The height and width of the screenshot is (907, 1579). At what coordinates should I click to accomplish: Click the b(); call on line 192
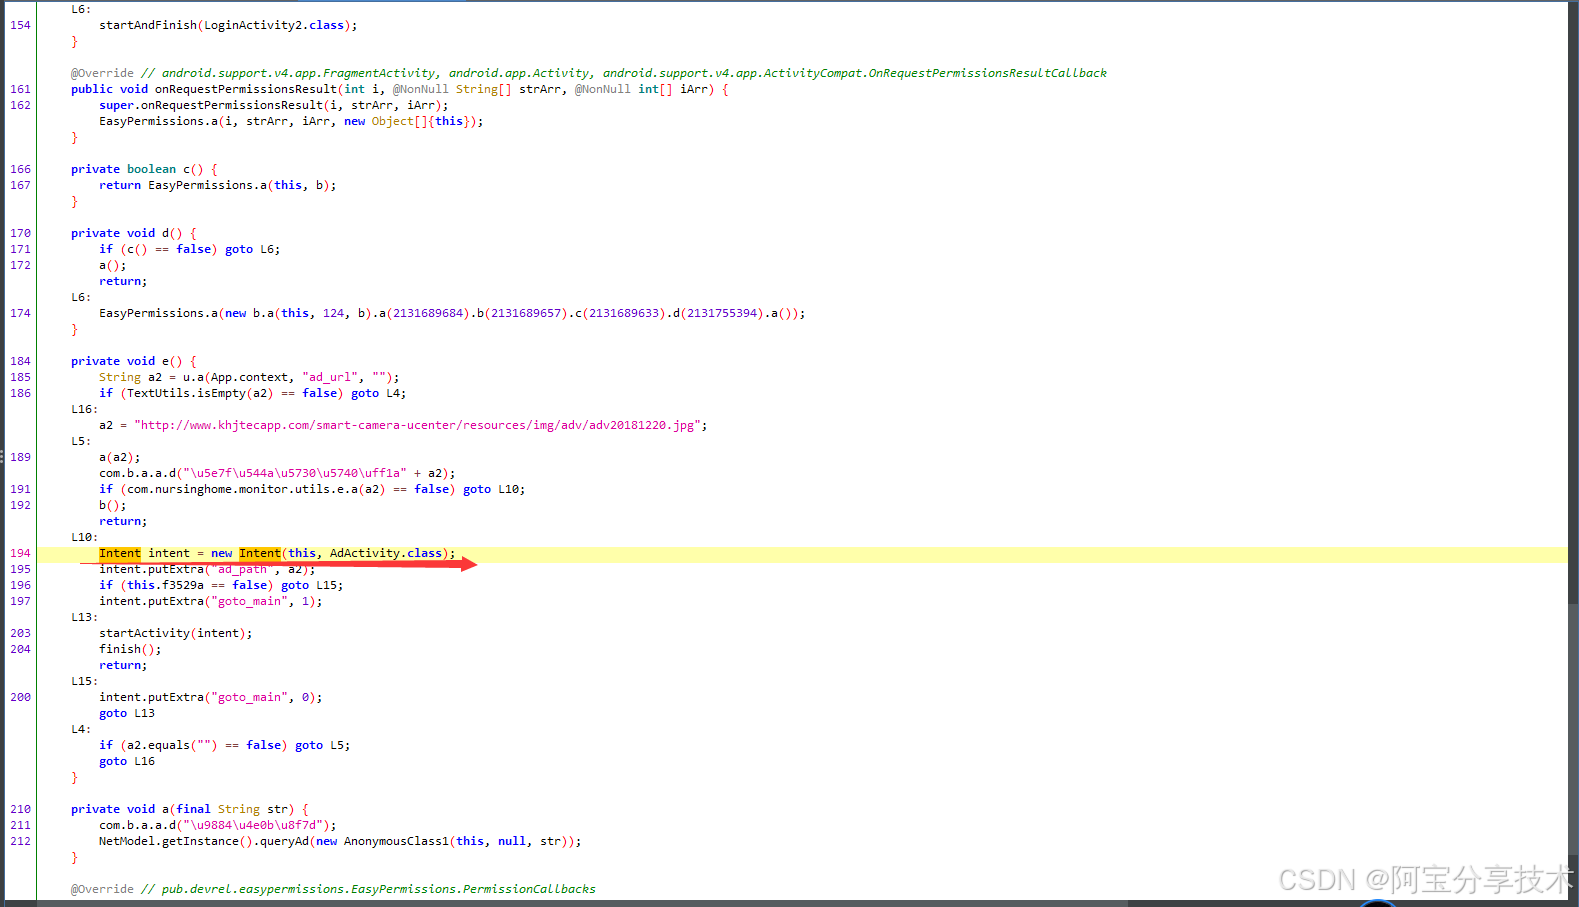(113, 505)
